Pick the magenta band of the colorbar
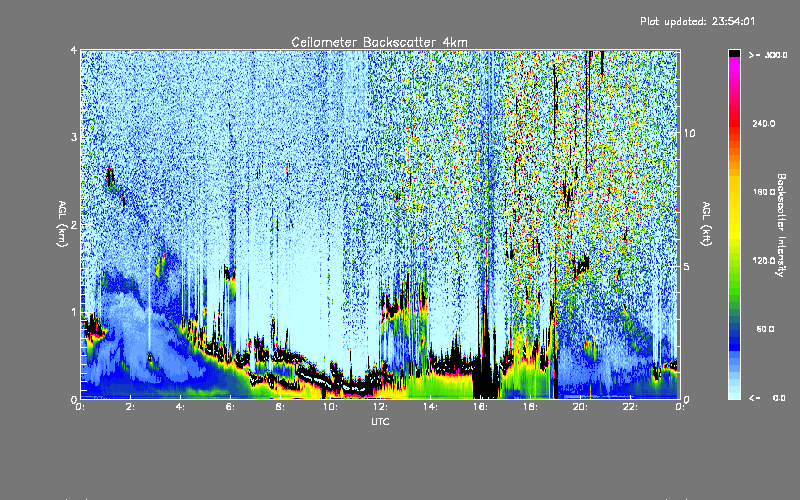 pos(734,64)
